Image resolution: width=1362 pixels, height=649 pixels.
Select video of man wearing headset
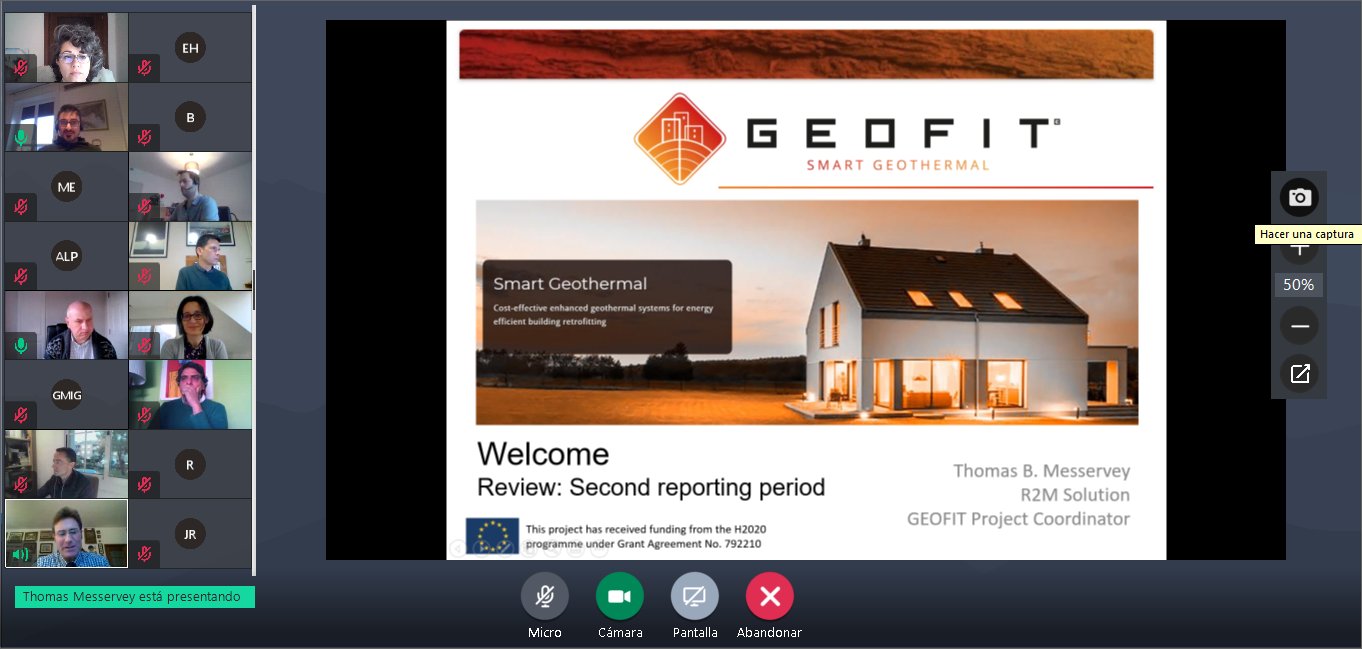pos(190,187)
